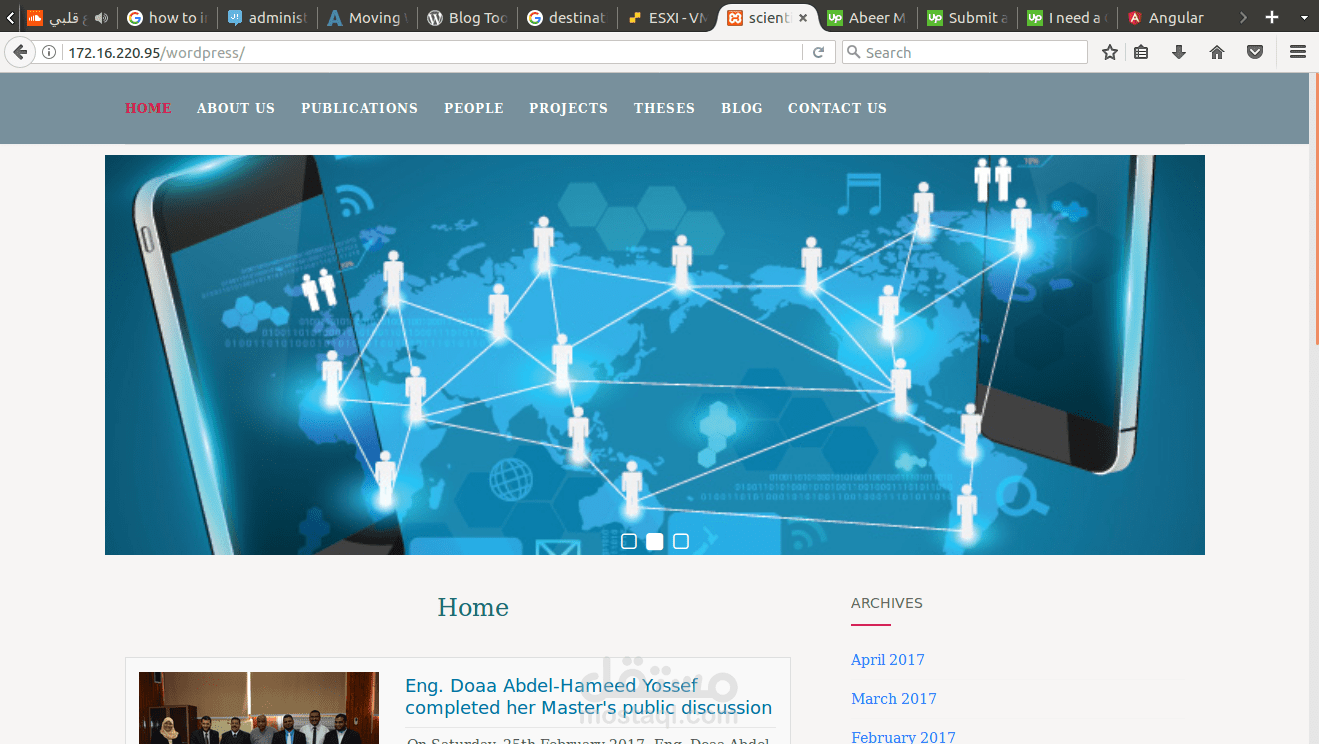Open the CONTACT US page
1319x744 pixels.
(837, 108)
